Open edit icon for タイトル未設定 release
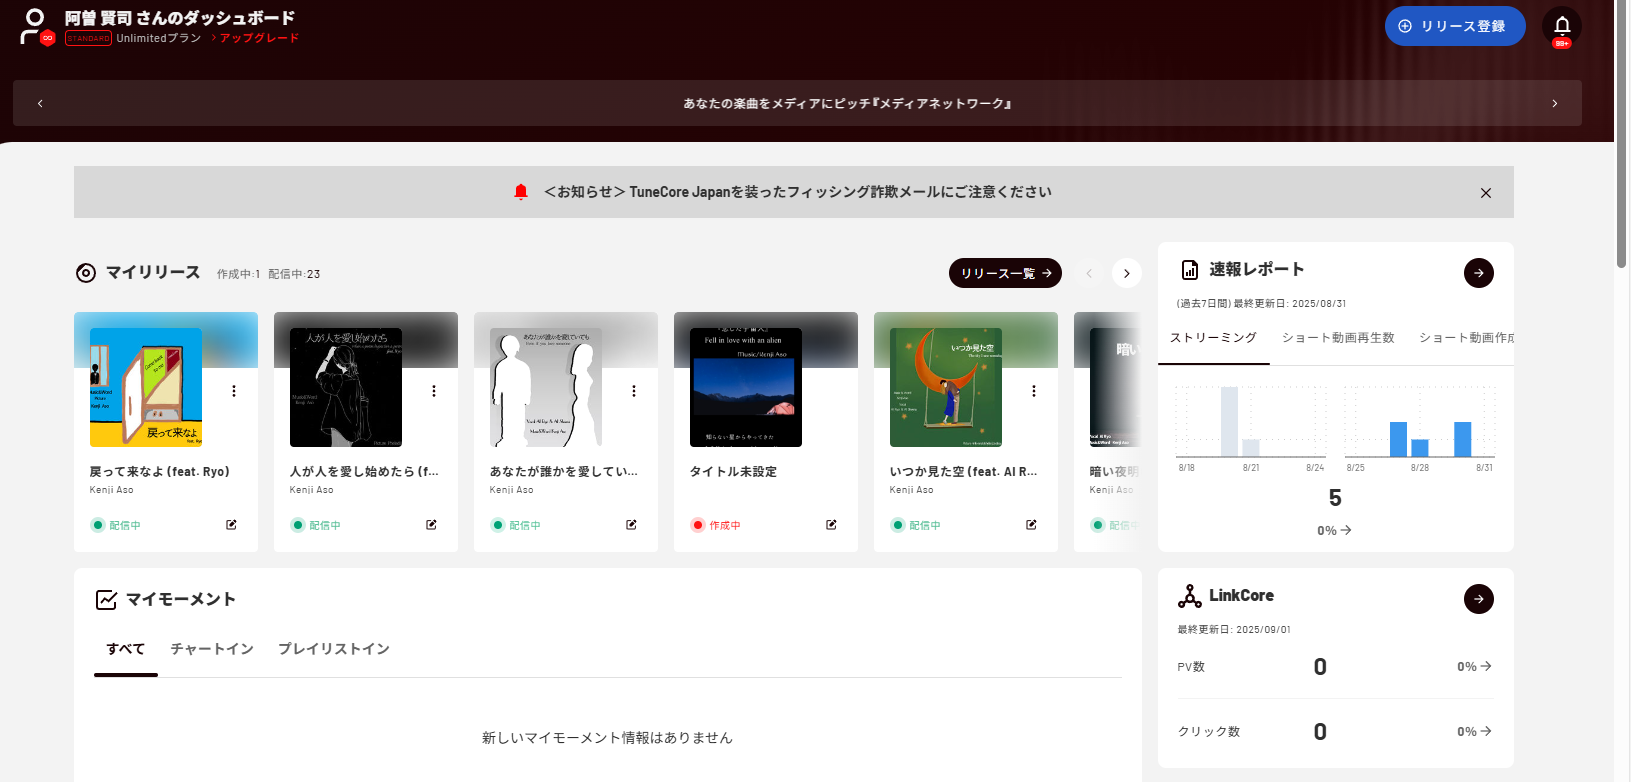This screenshot has width=1631, height=782. click(831, 525)
